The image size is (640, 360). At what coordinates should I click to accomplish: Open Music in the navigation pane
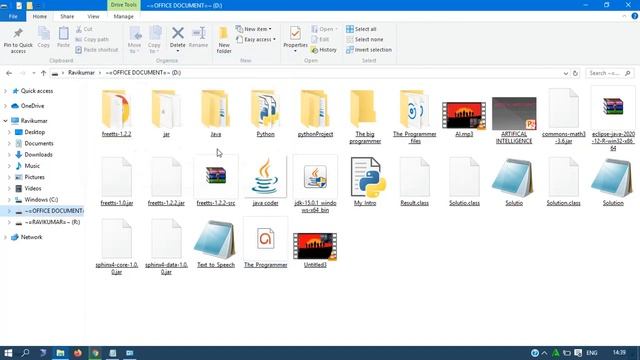(27, 166)
